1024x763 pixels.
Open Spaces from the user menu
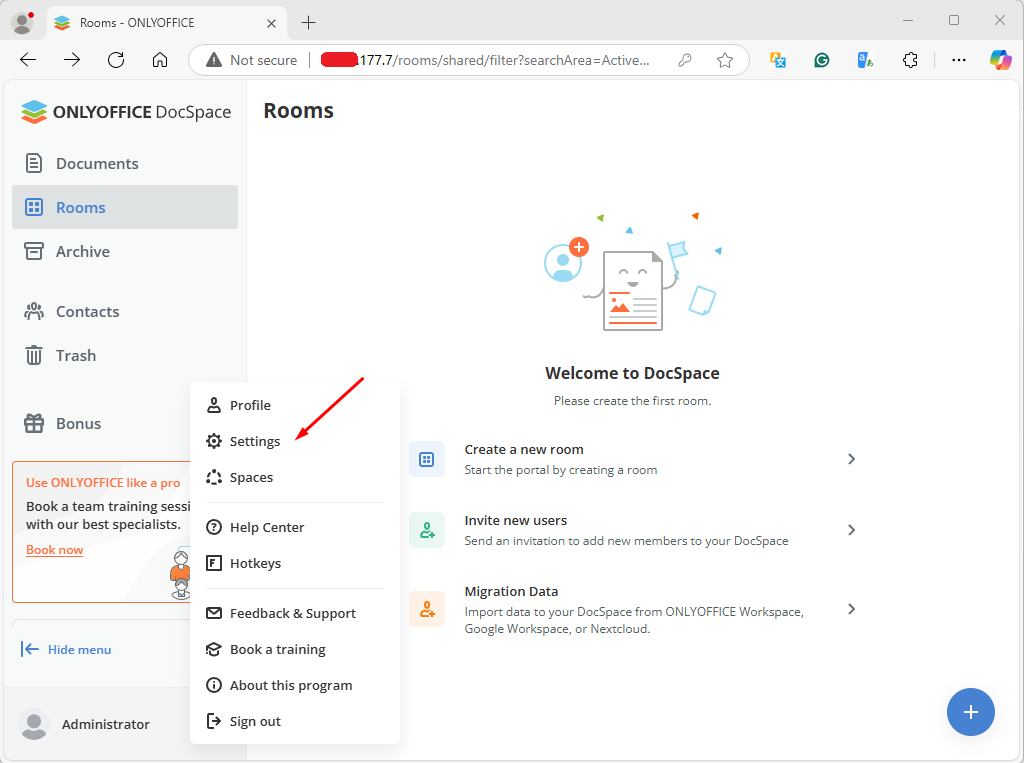pyautogui.click(x=295, y=478)
